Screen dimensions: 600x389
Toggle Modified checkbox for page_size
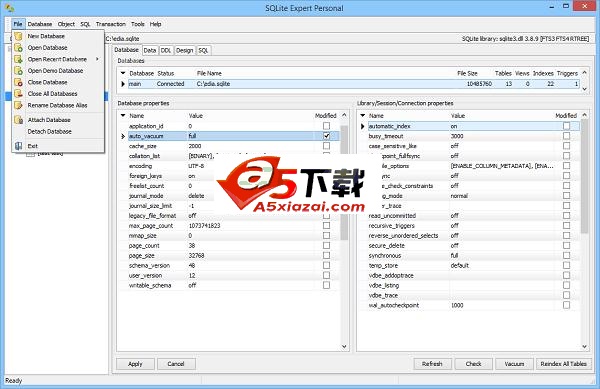[326, 256]
